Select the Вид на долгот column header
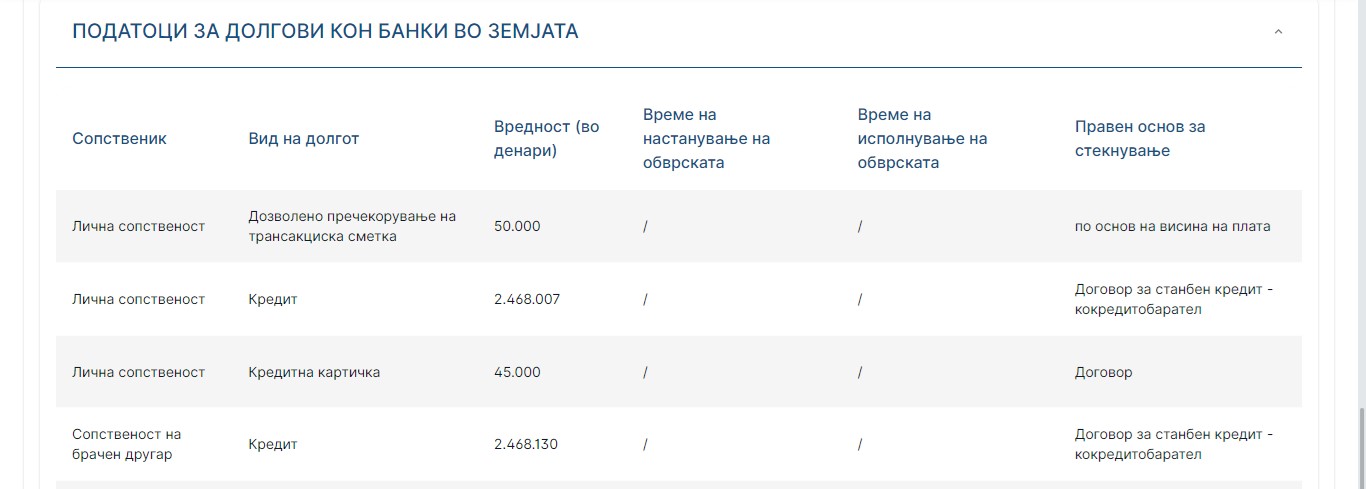Screen dimensions: 1366x489 (x=303, y=139)
